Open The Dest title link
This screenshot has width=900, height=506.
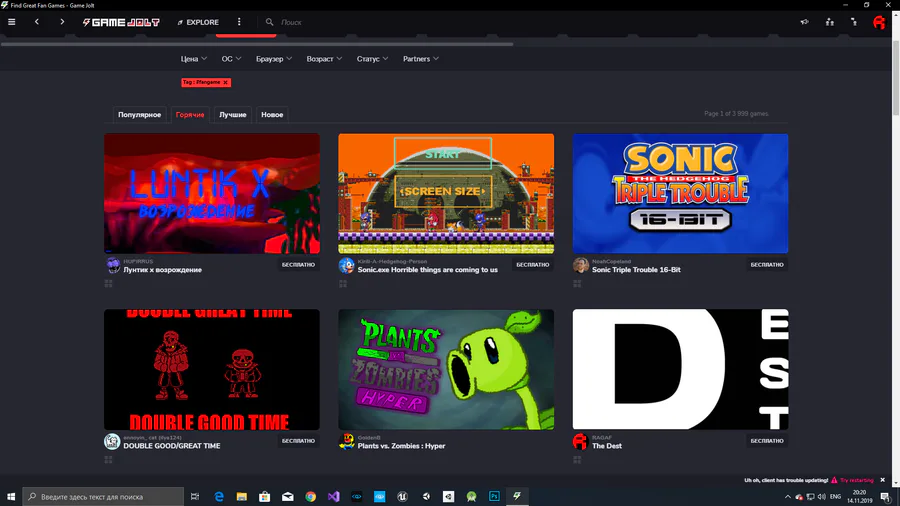(x=607, y=446)
